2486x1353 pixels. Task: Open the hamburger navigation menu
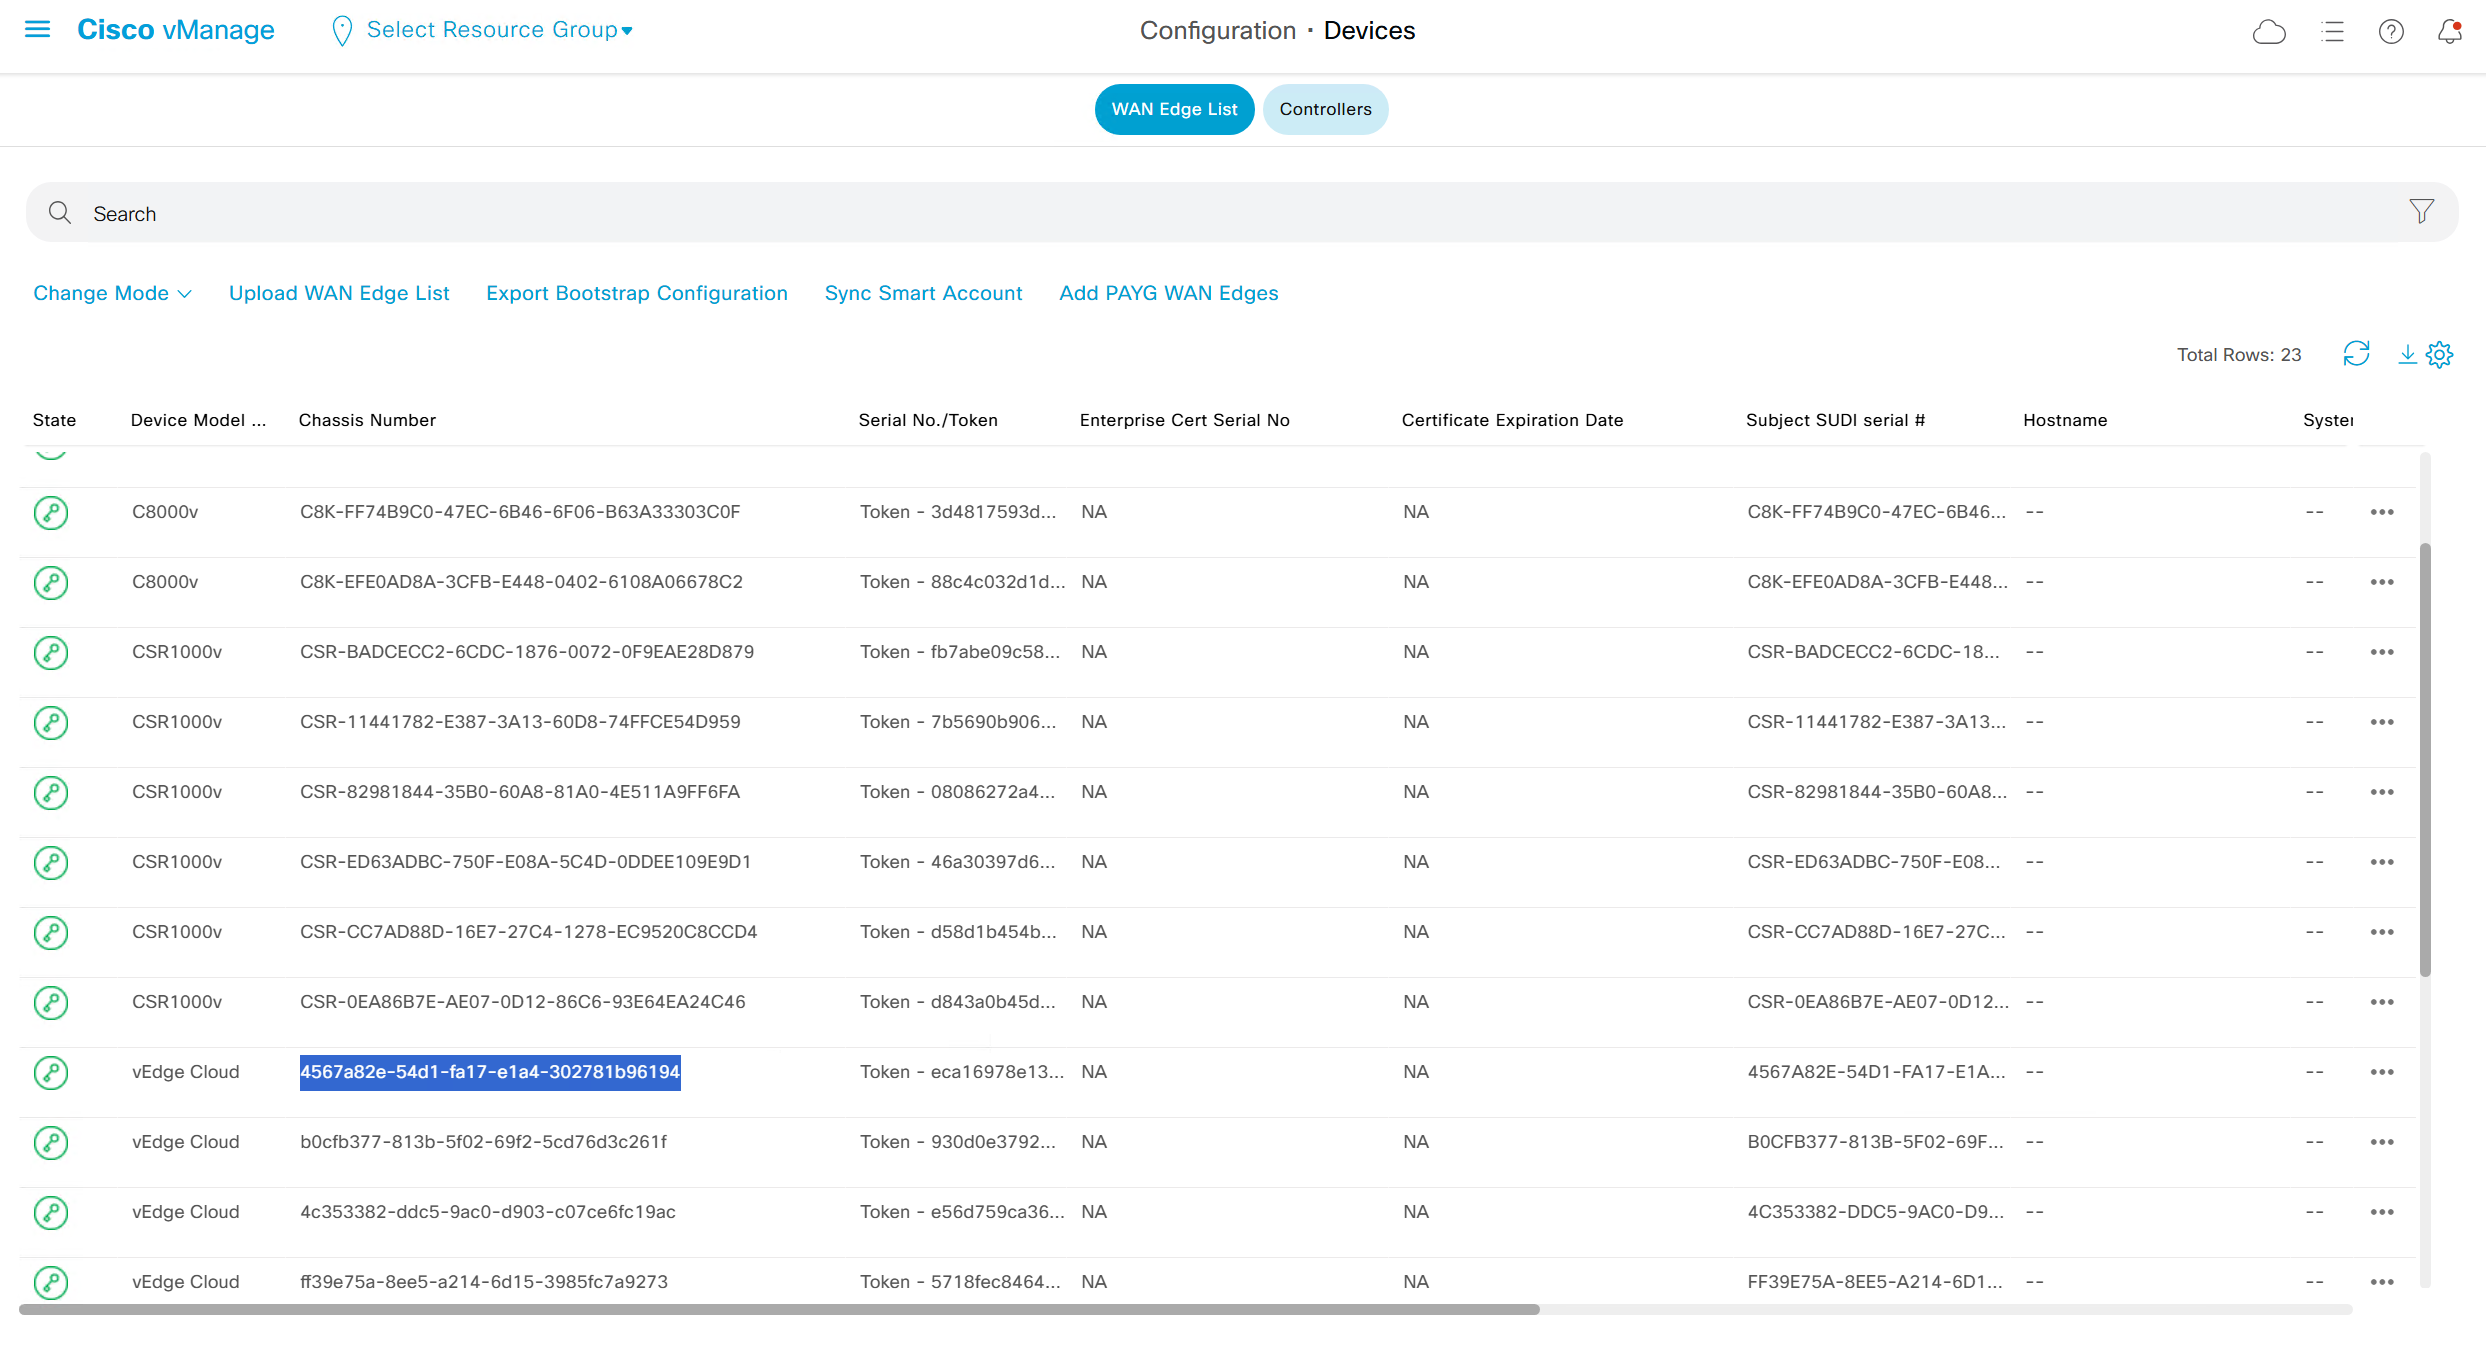point(37,30)
